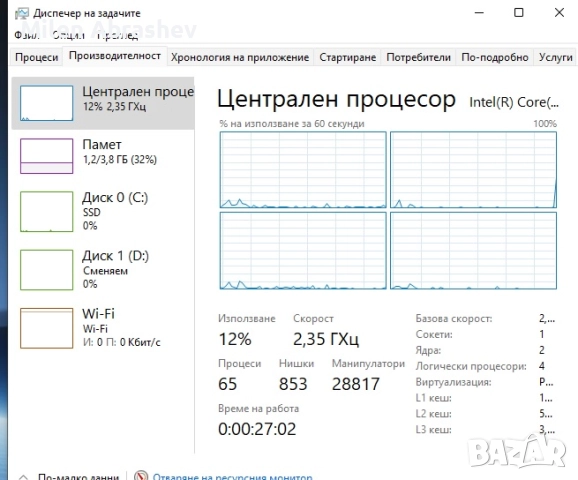Select Памет resource in sidebar
Viewport: 578px width, 480px height.
click(103, 156)
